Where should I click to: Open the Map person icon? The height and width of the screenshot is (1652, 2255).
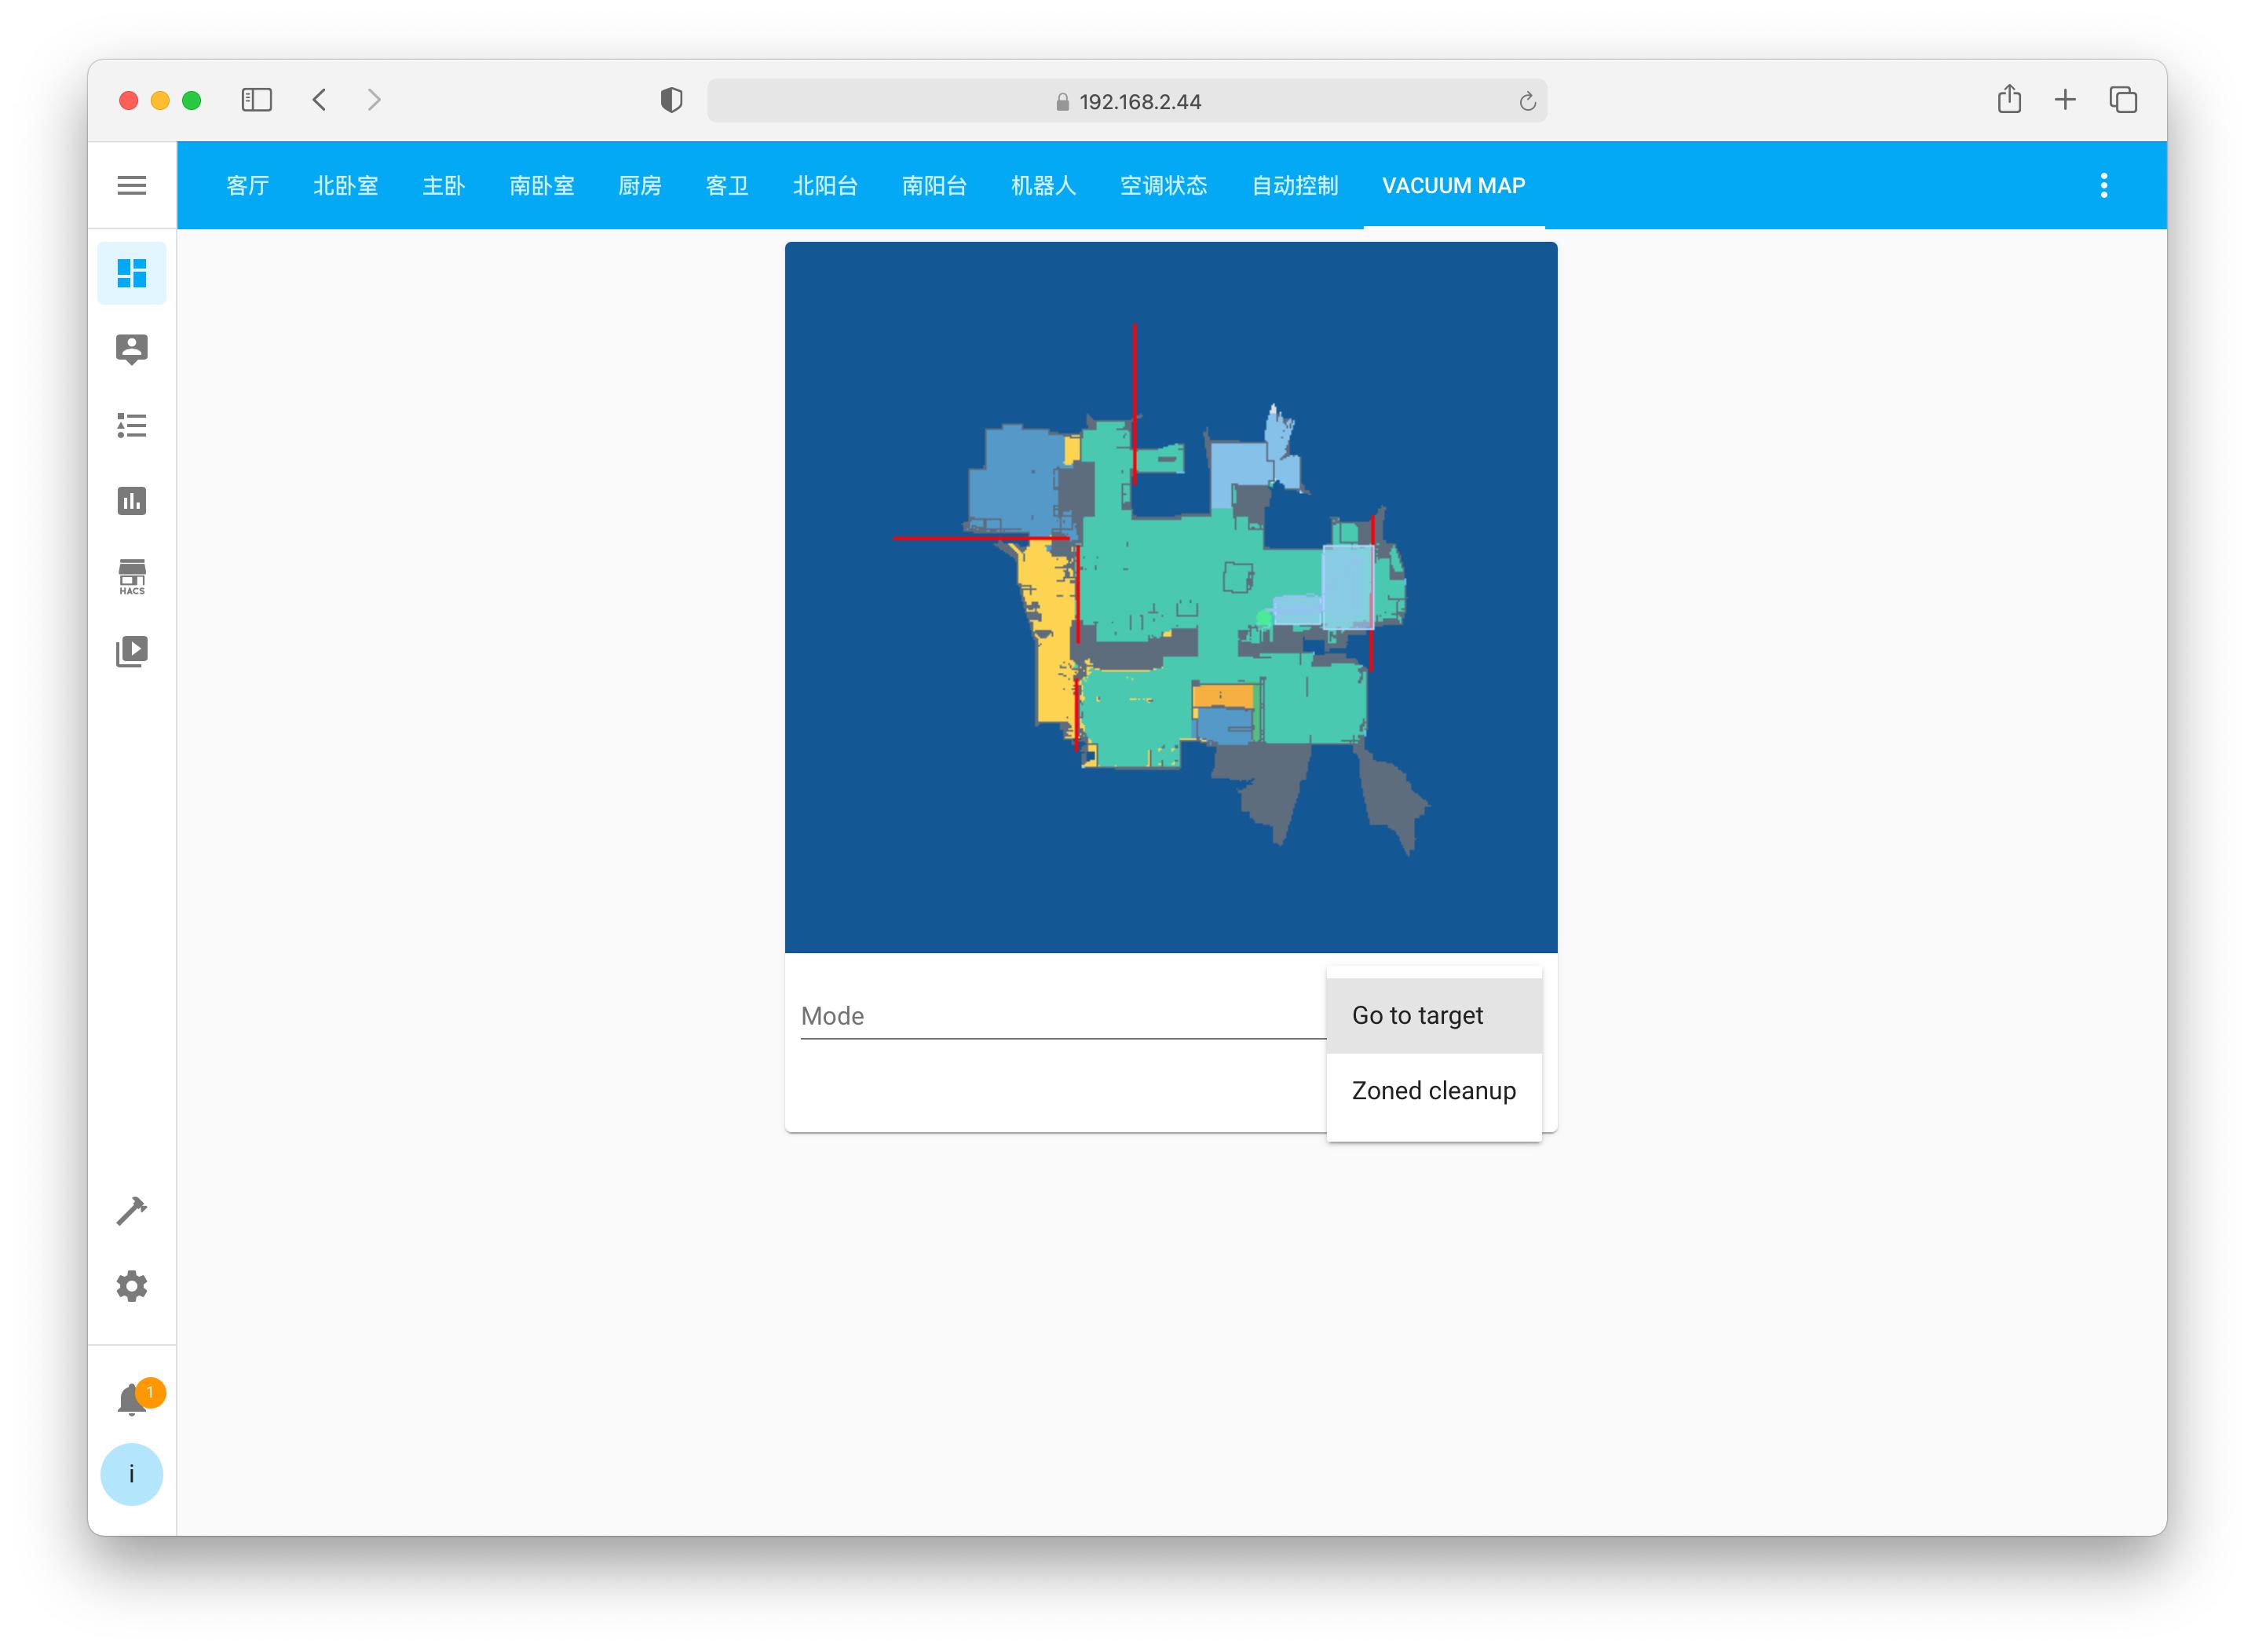point(131,349)
